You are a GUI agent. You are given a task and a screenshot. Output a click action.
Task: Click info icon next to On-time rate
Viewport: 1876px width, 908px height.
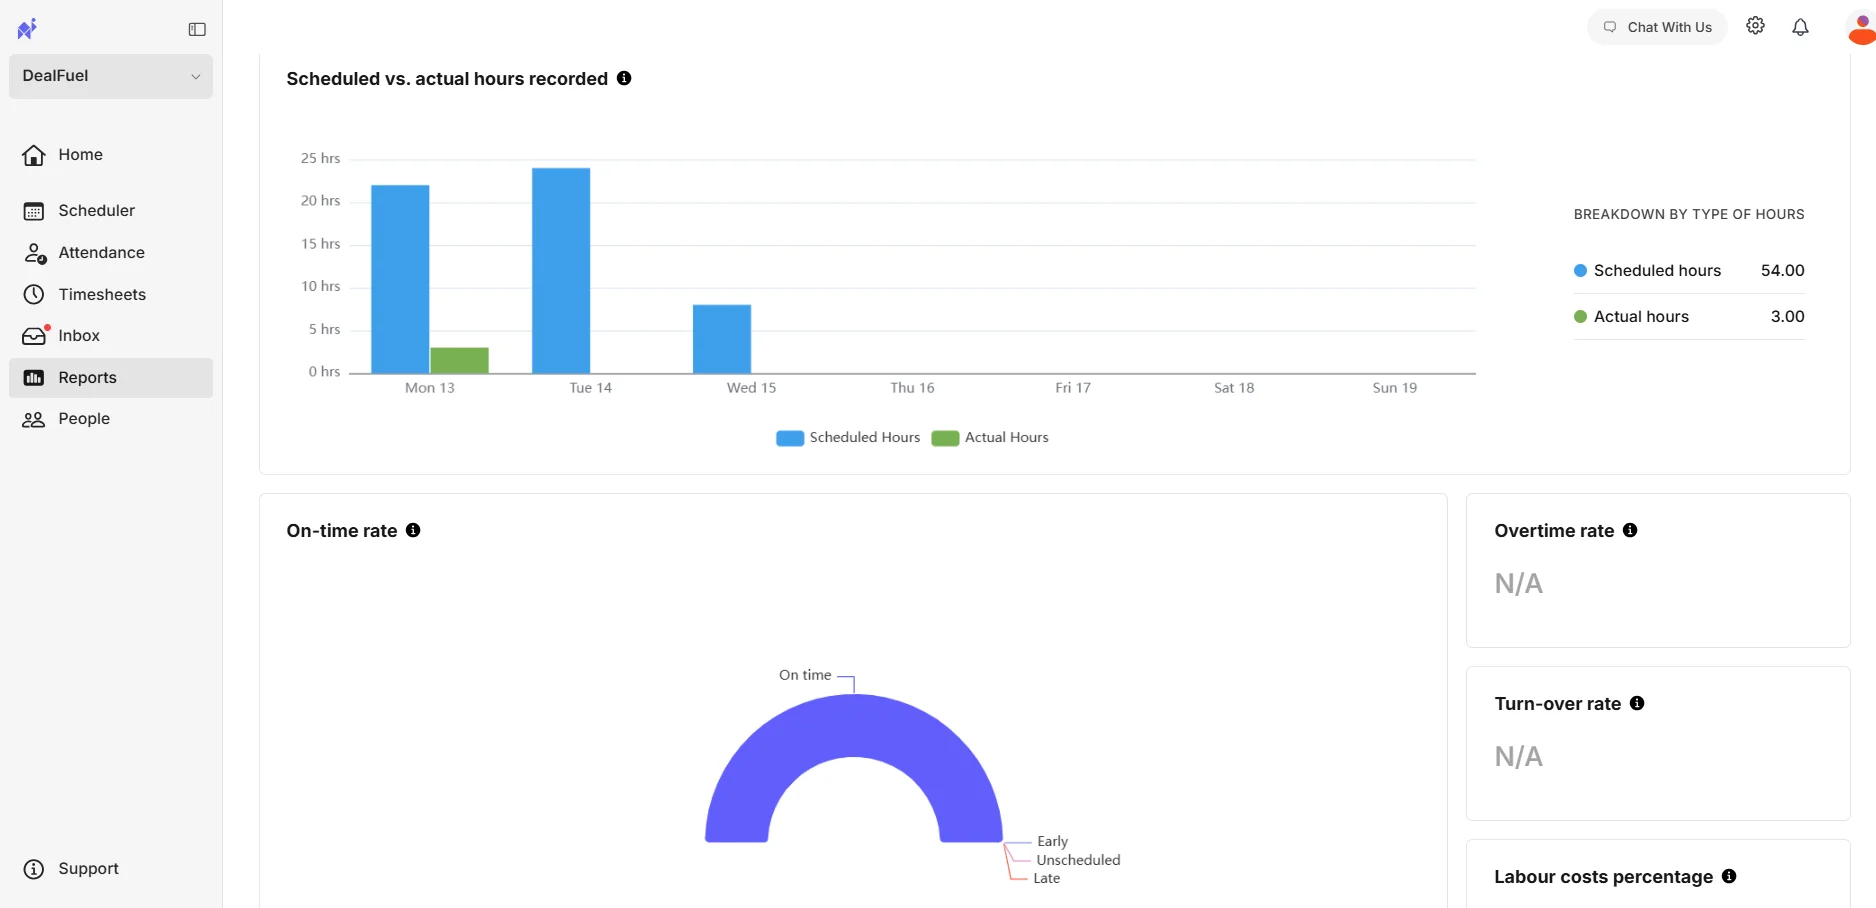pos(413,530)
